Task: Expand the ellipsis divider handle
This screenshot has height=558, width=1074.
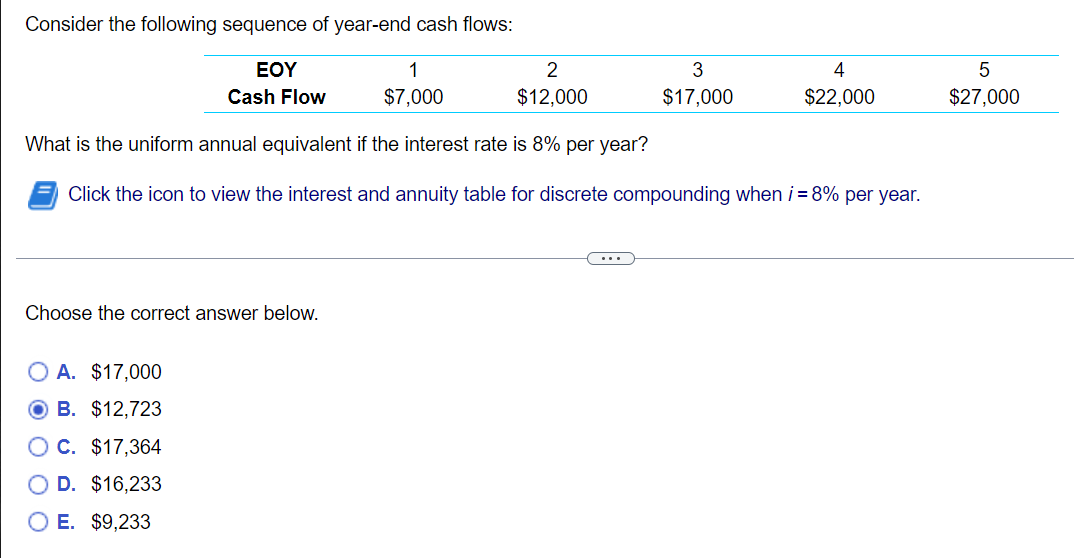Action: point(611,259)
